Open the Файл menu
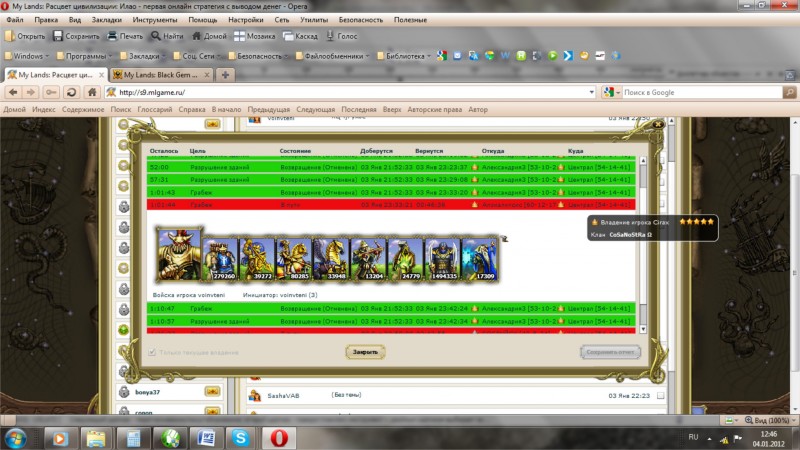Viewport: 800px width, 450px height. (15, 20)
